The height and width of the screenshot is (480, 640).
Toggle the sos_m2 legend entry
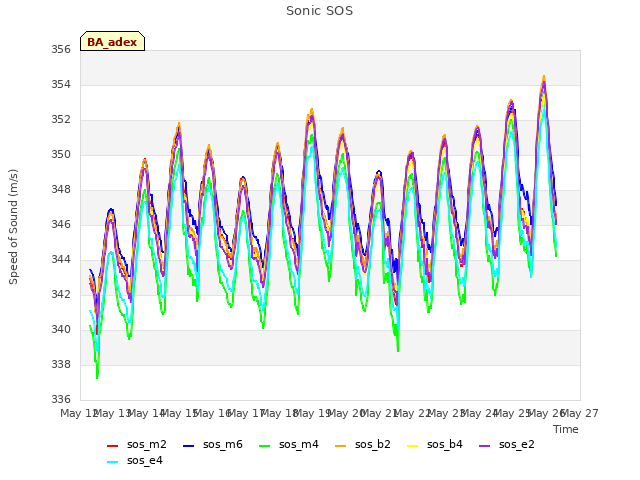(137, 444)
